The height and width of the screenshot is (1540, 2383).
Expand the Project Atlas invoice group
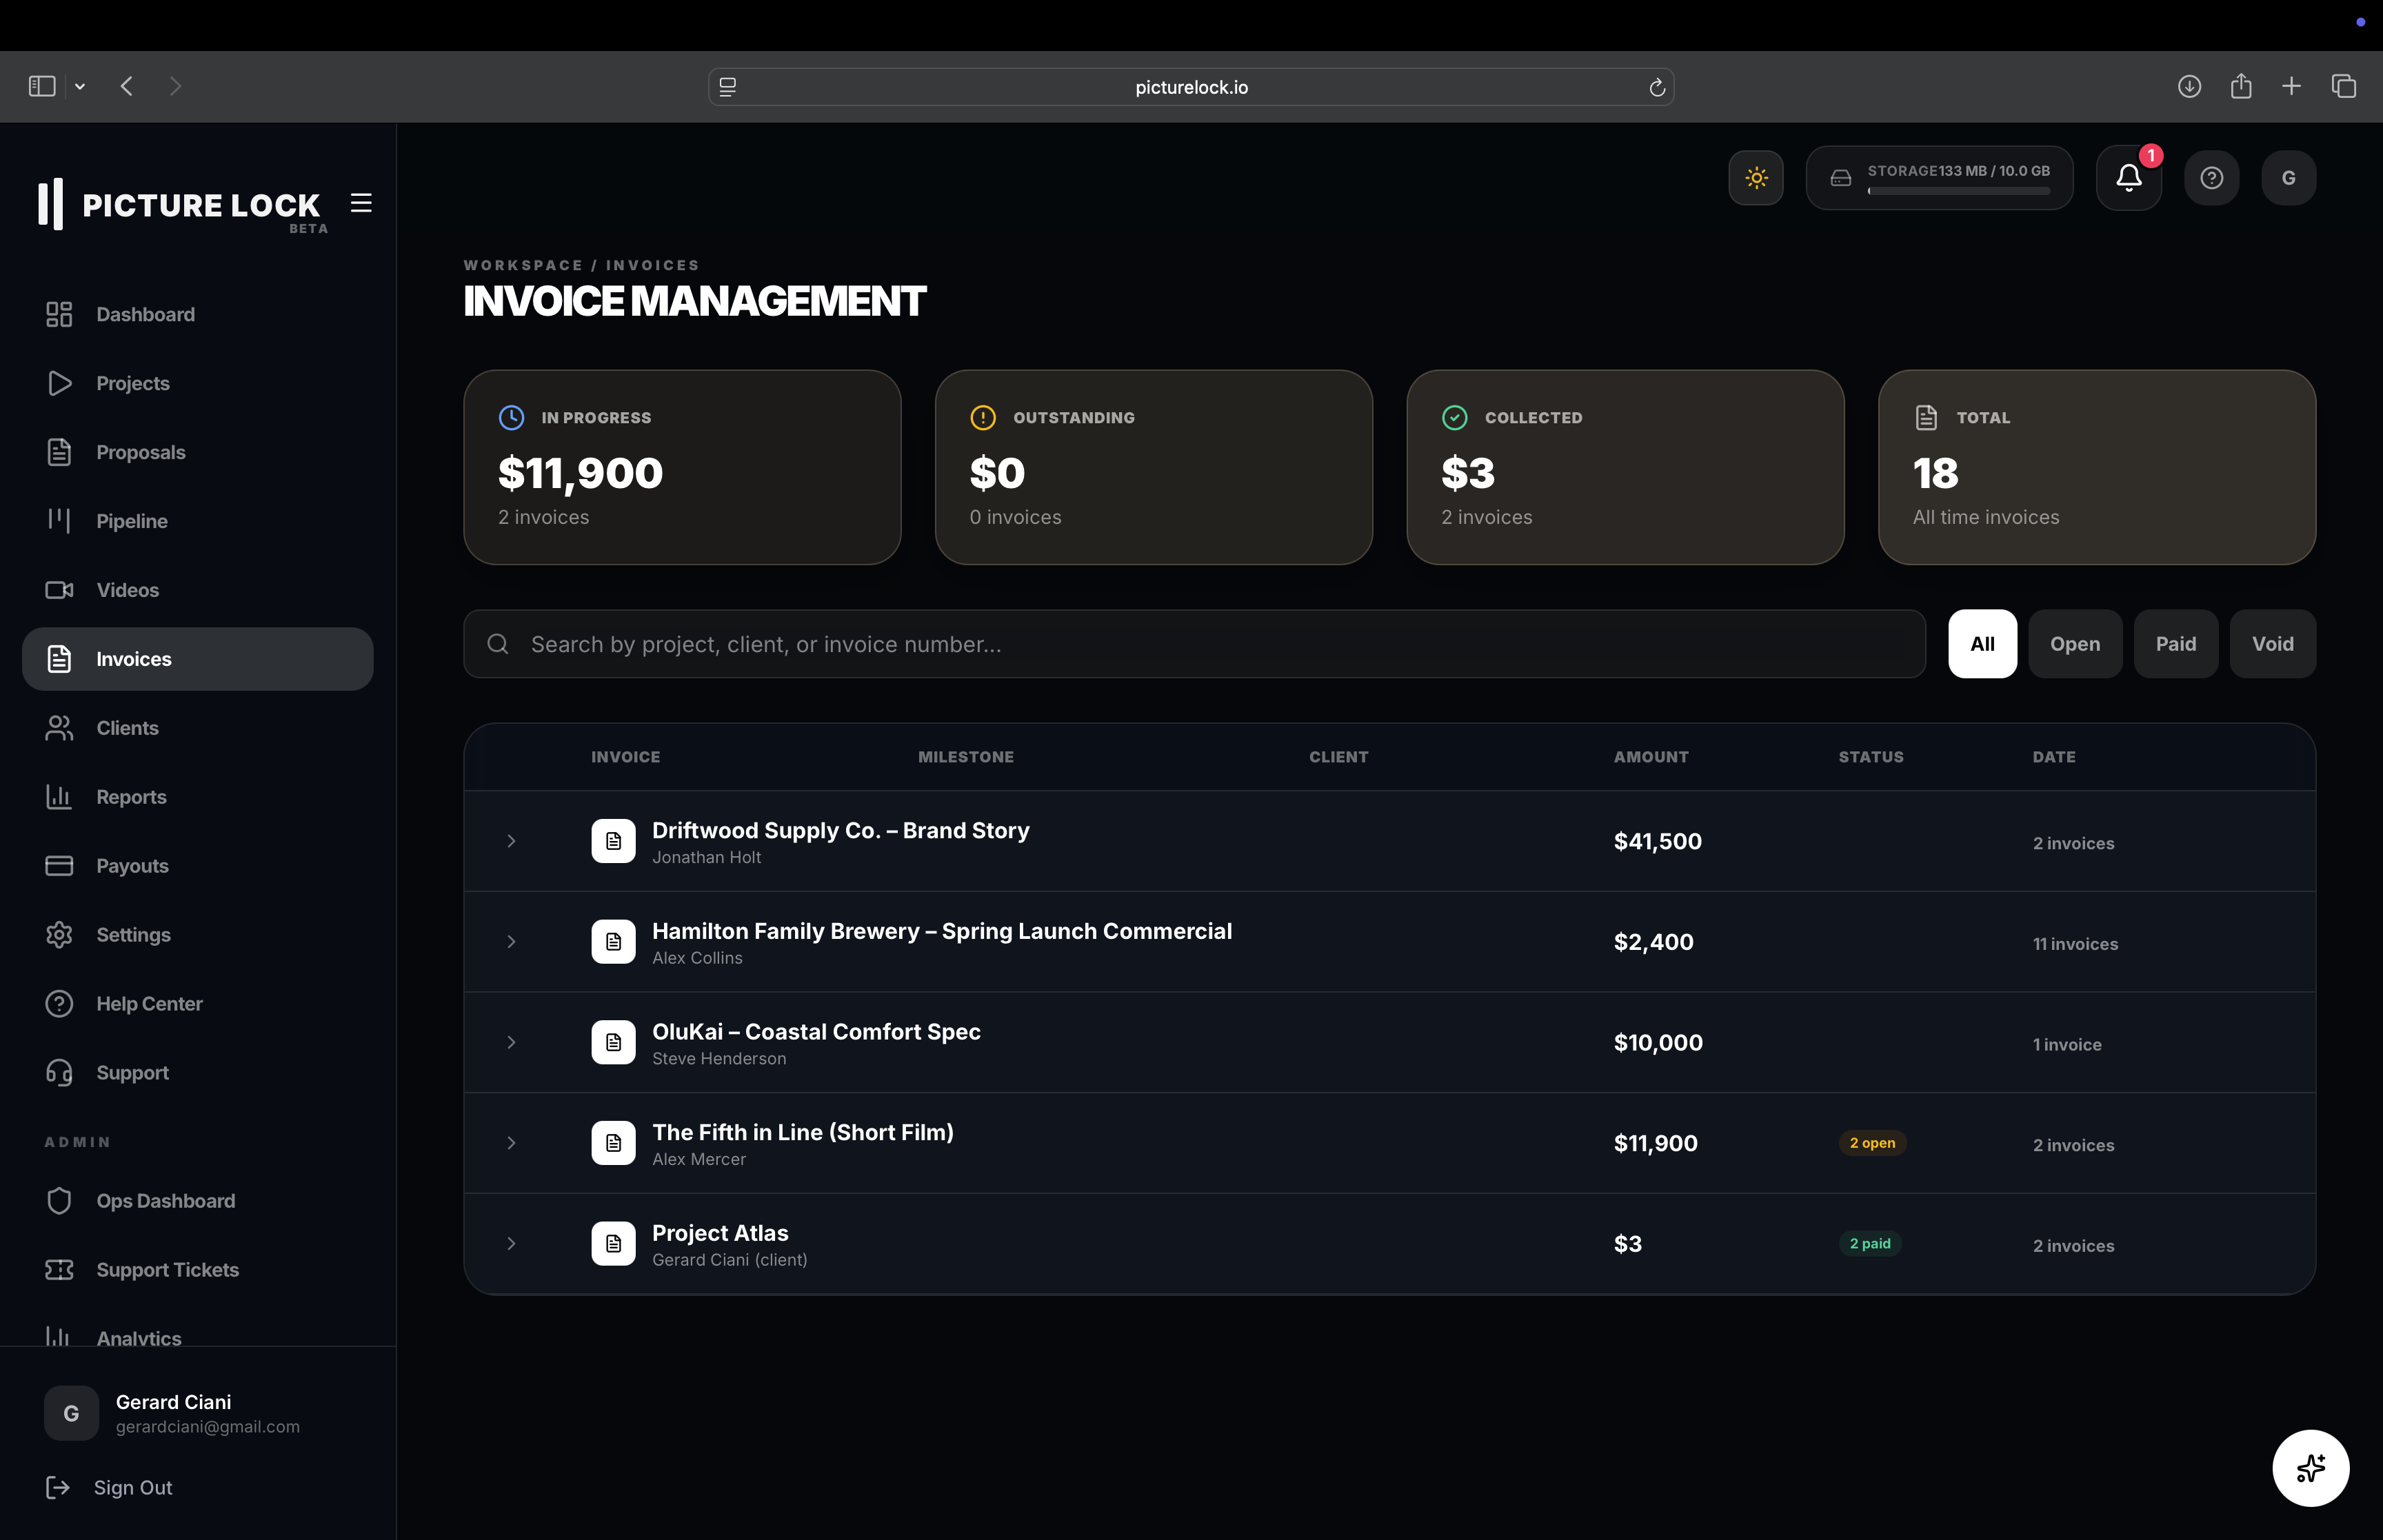[x=511, y=1244]
